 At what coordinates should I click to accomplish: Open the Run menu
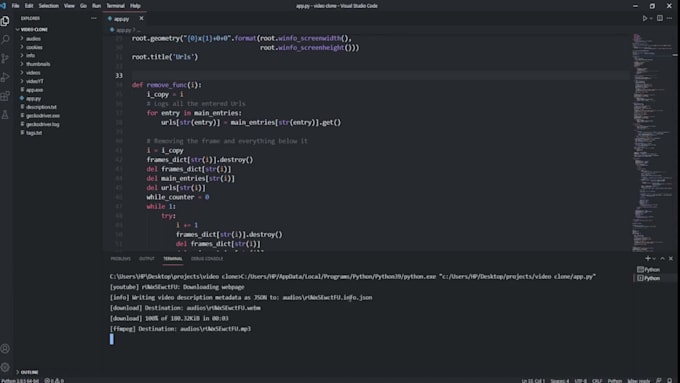[96, 6]
